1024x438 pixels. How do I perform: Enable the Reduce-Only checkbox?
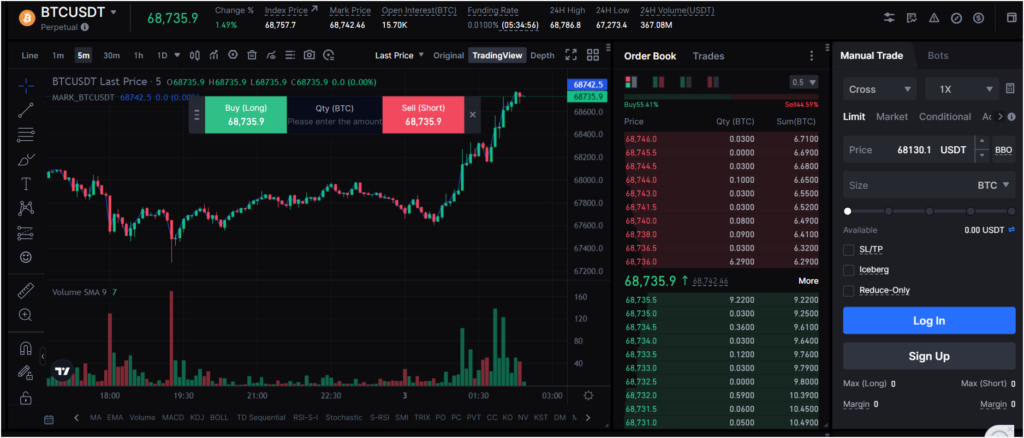pos(848,290)
